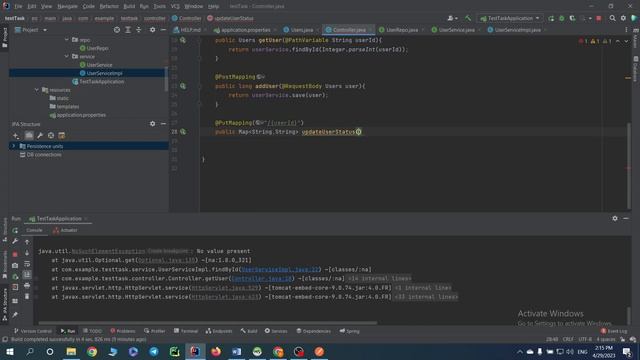Switch to UserServiceImpl.java tab
The image size is (640, 360).
(517, 30)
